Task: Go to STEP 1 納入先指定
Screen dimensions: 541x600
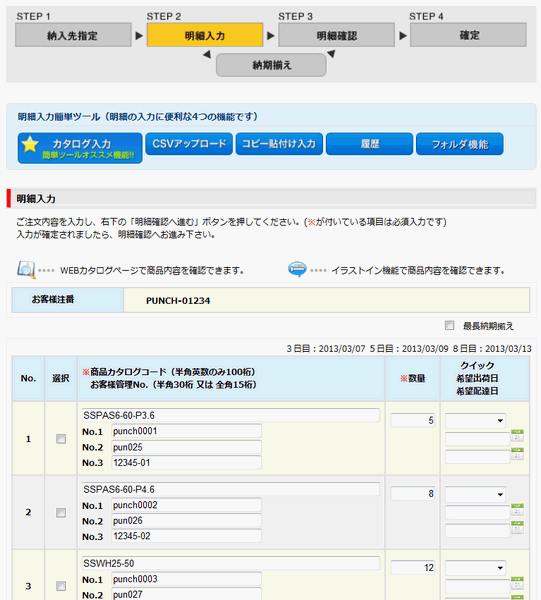Action: 73,35
